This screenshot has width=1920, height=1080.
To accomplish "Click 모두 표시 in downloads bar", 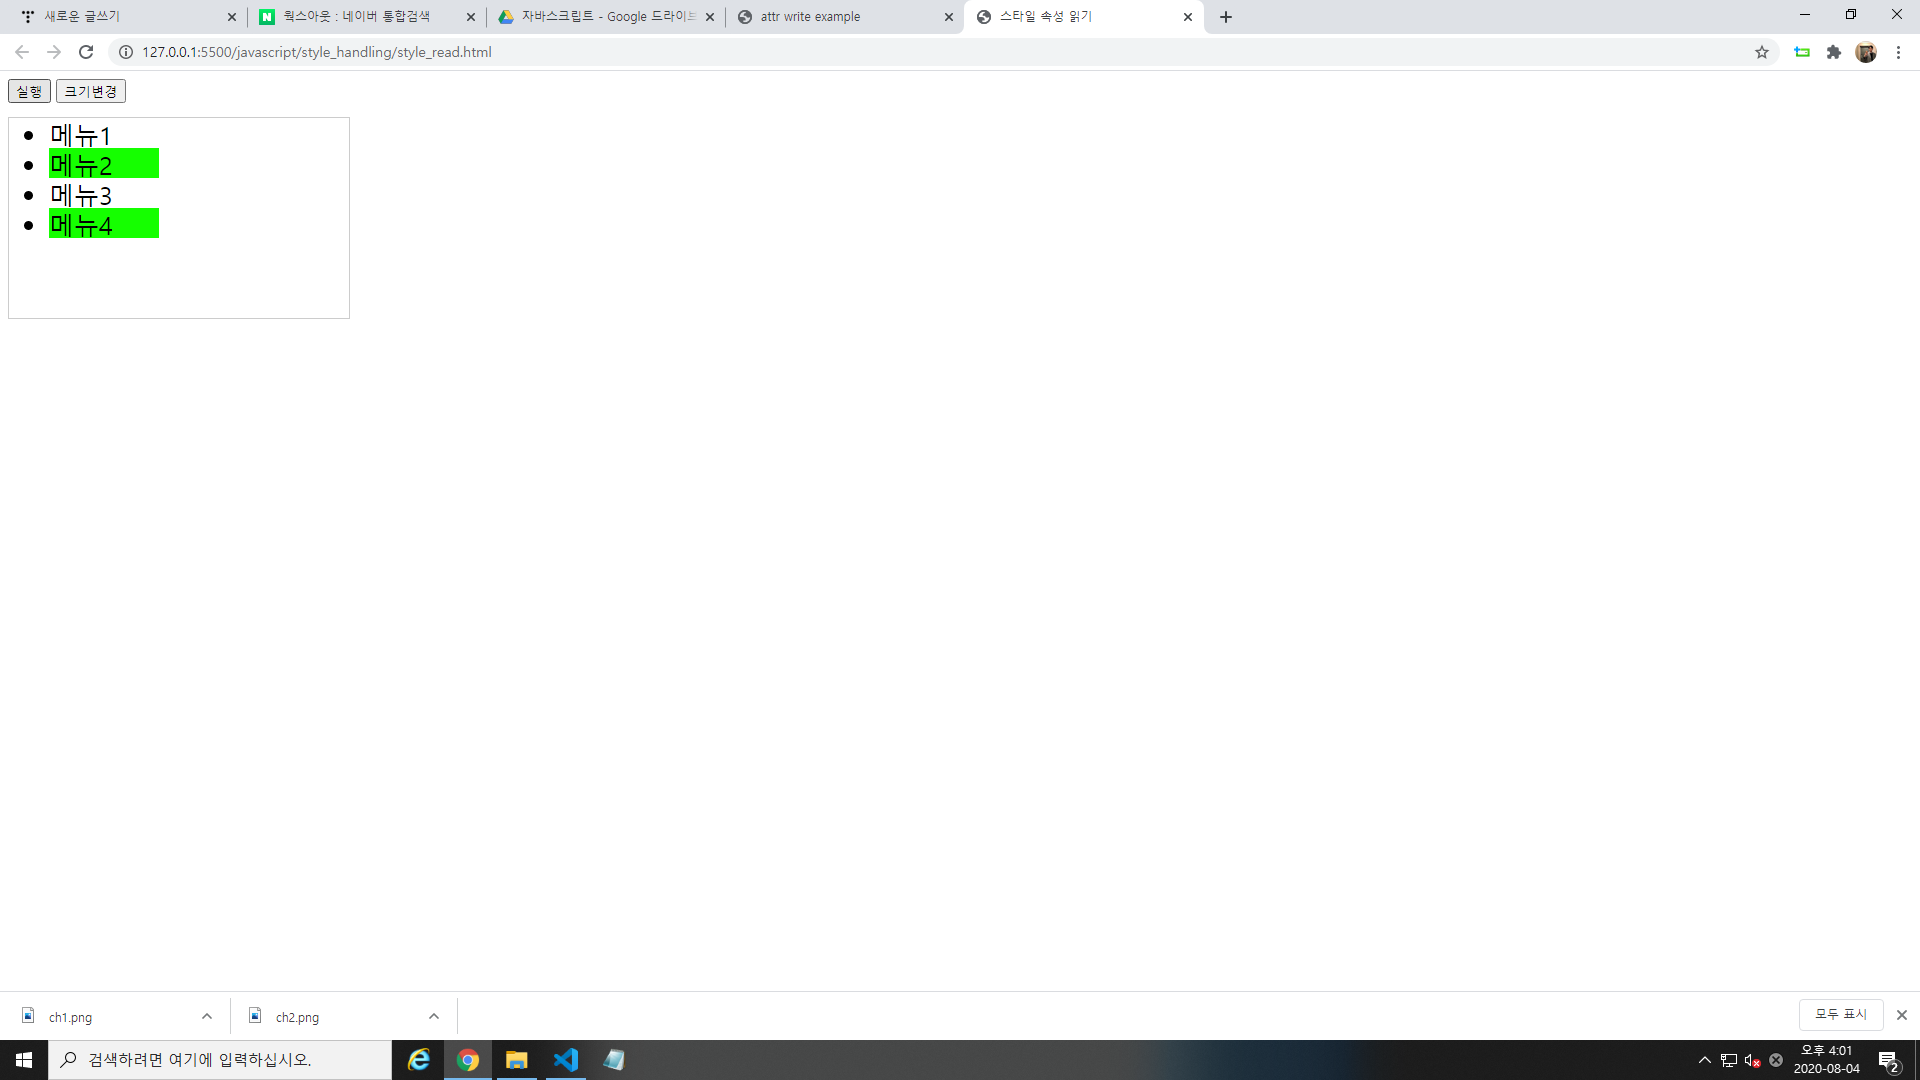I will (x=1840, y=1014).
